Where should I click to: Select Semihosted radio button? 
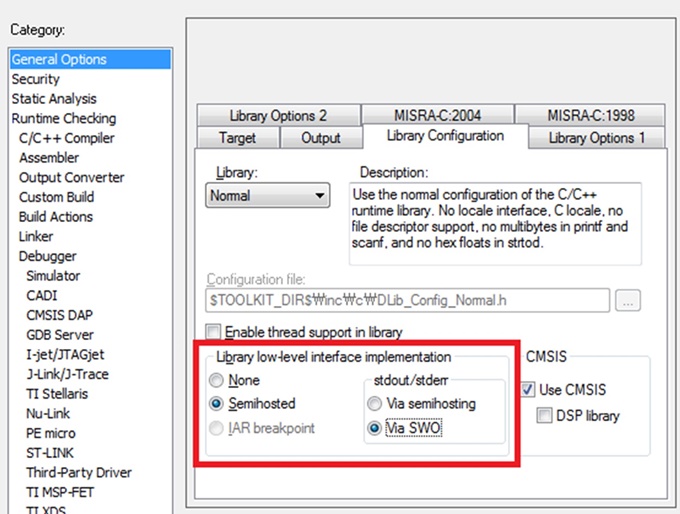click(216, 404)
